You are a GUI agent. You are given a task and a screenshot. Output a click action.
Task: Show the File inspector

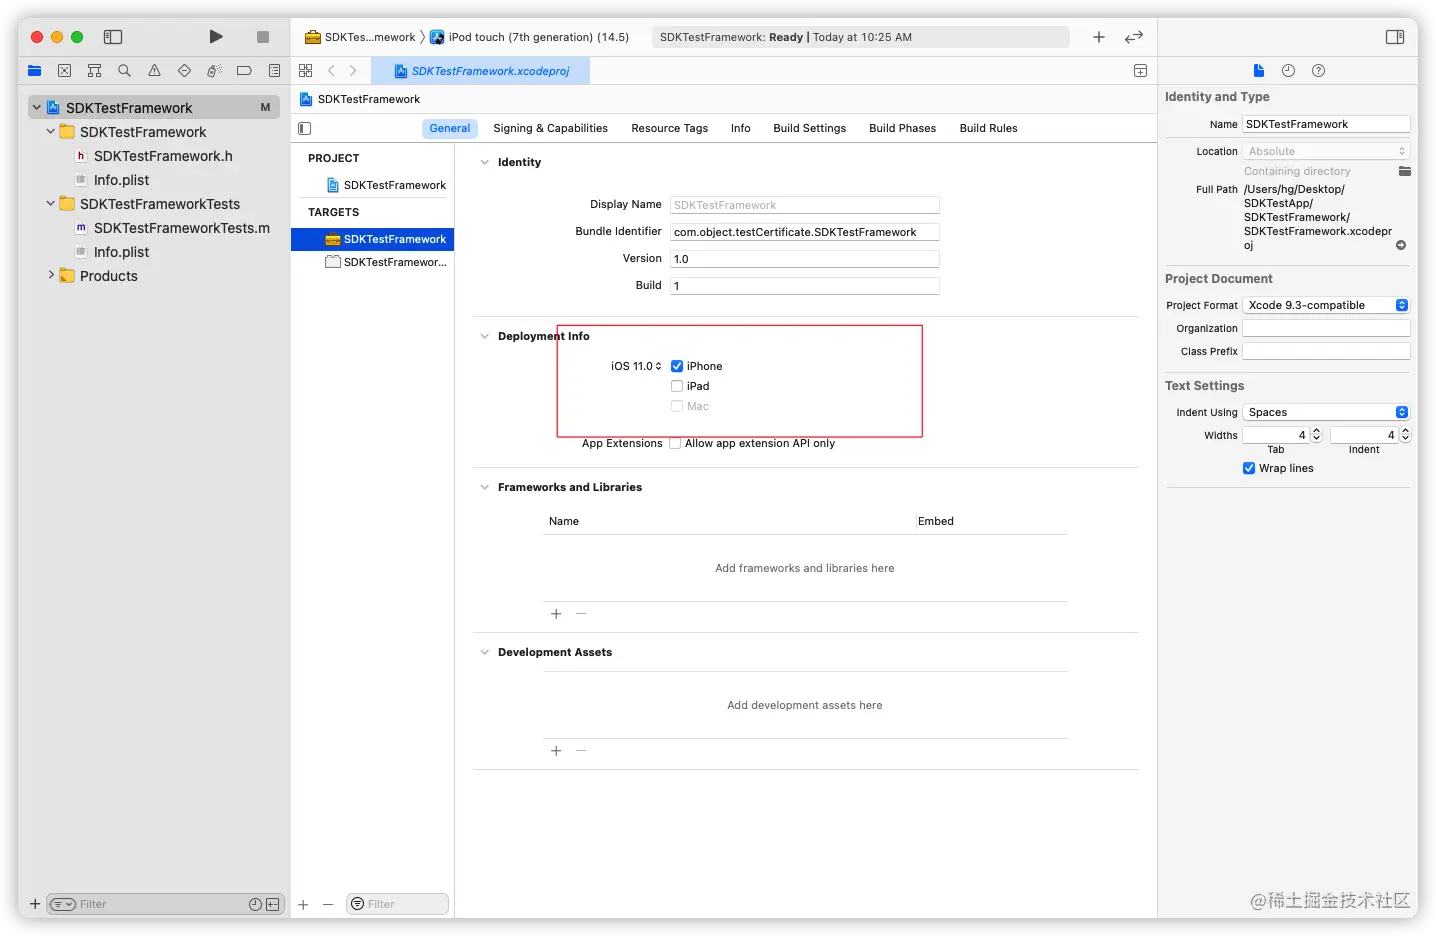click(x=1259, y=71)
